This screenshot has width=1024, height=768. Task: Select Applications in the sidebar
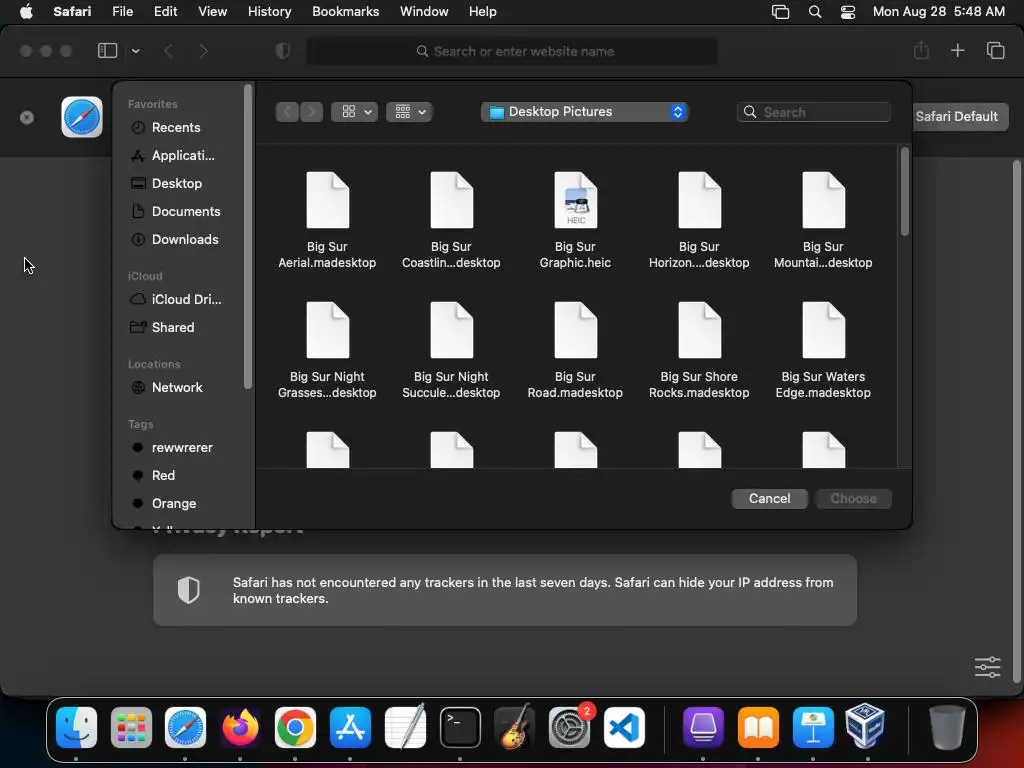point(176,155)
